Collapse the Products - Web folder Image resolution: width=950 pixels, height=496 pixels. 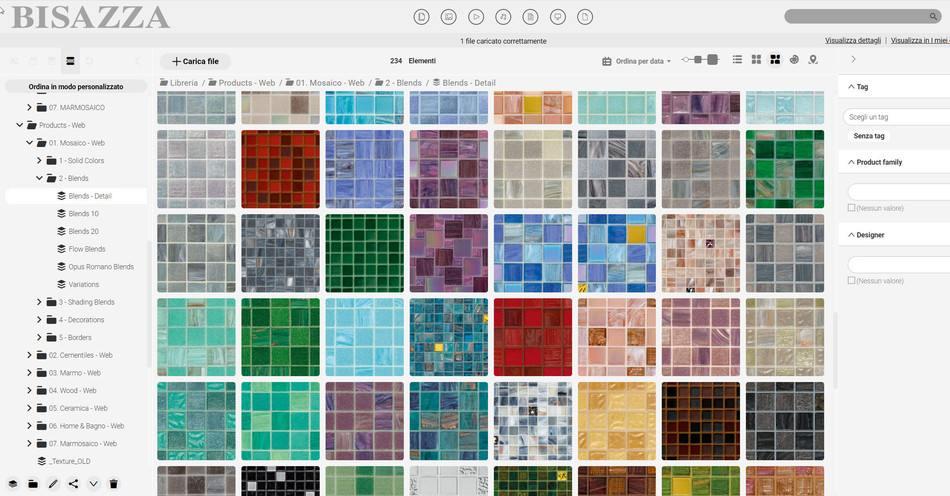tap(19, 125)
